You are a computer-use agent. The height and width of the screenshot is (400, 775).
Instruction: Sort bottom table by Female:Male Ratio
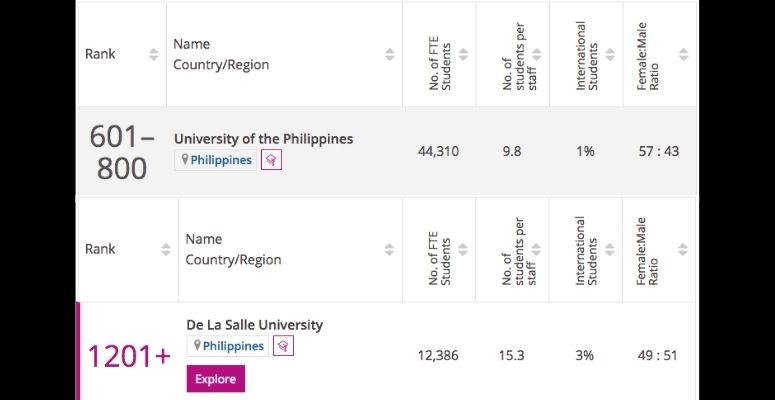tap(683, 249)
